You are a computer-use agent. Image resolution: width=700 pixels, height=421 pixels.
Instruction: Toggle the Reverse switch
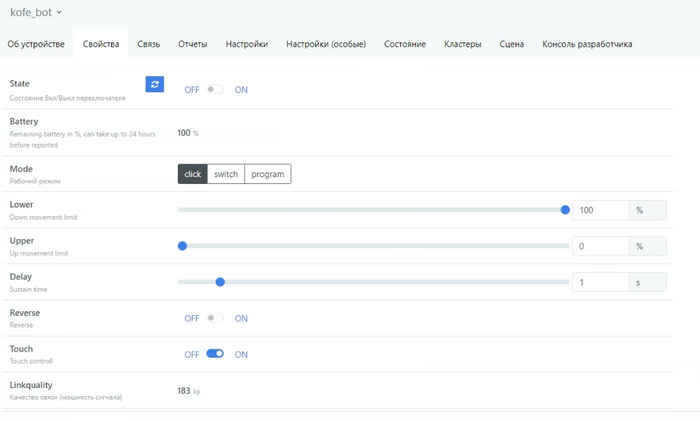click(x=214, y=319)
